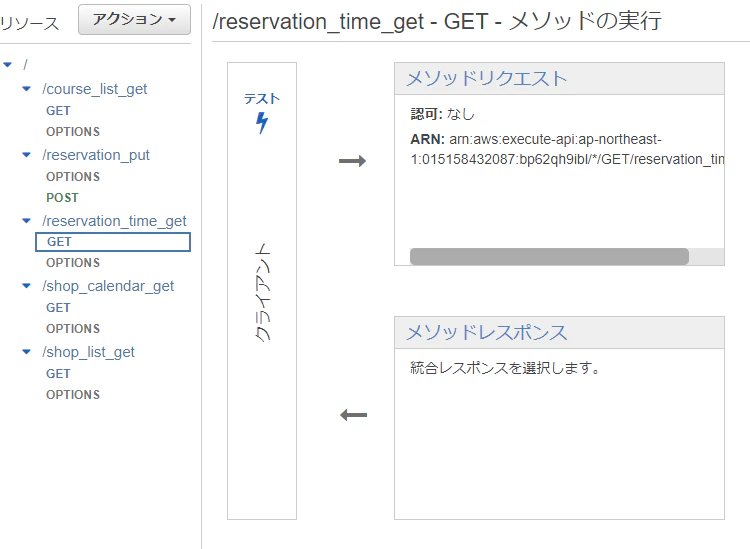Open OPTIONS method under /reservation_put

click(x=73, y=177)
